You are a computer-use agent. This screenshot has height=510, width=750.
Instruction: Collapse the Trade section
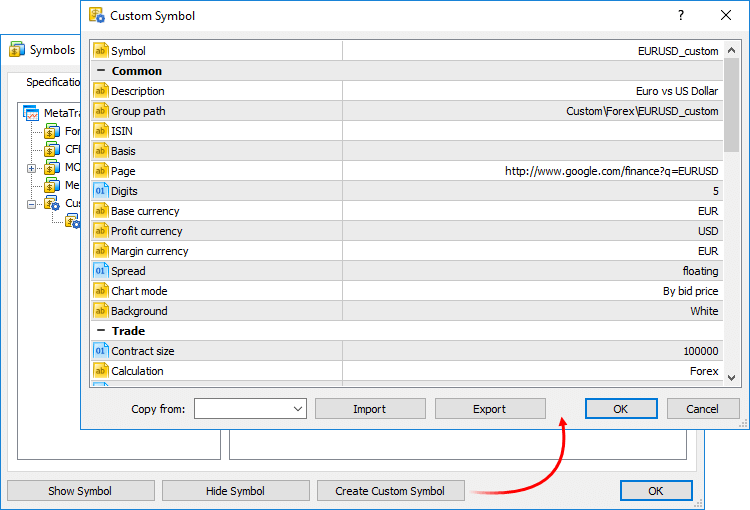point(100,331)
